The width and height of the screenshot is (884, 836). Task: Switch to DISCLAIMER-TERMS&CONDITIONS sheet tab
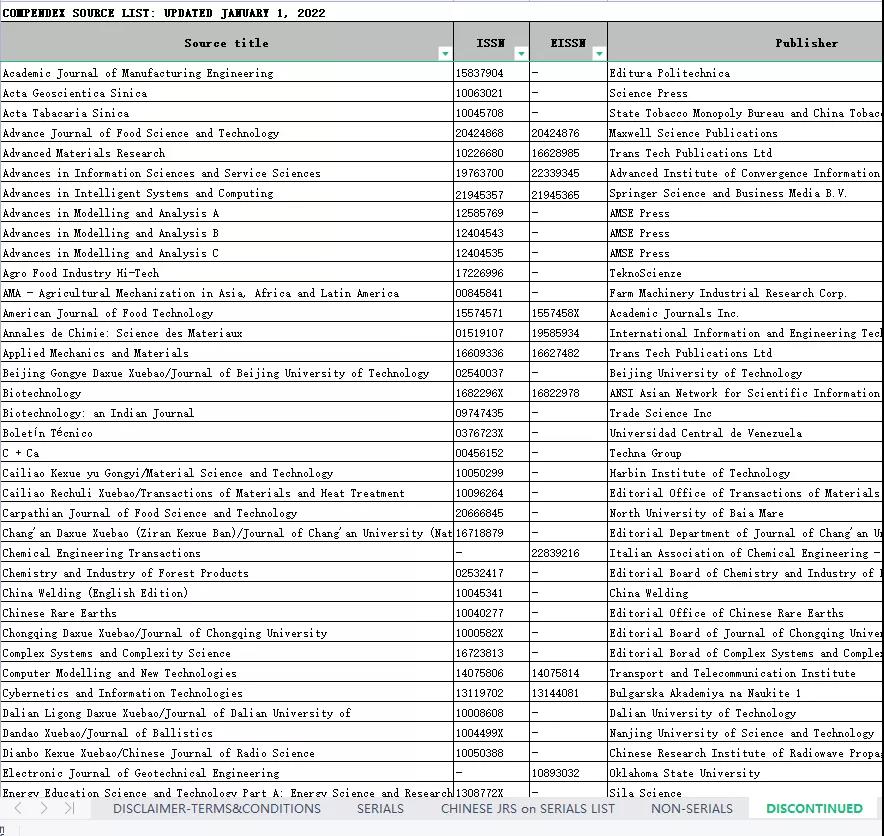(x=216, y=808)
